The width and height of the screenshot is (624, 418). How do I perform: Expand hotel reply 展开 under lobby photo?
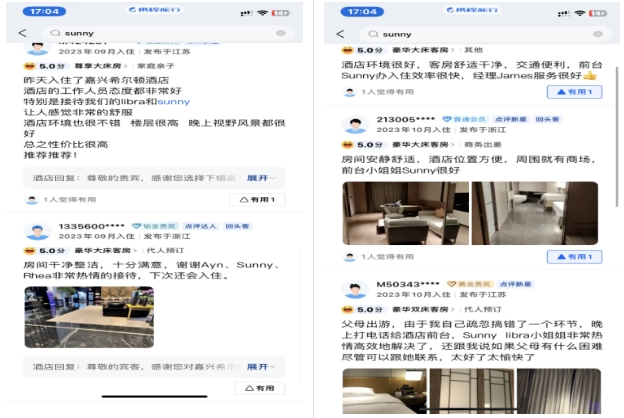pyautogui.click(x=261, y=367)
